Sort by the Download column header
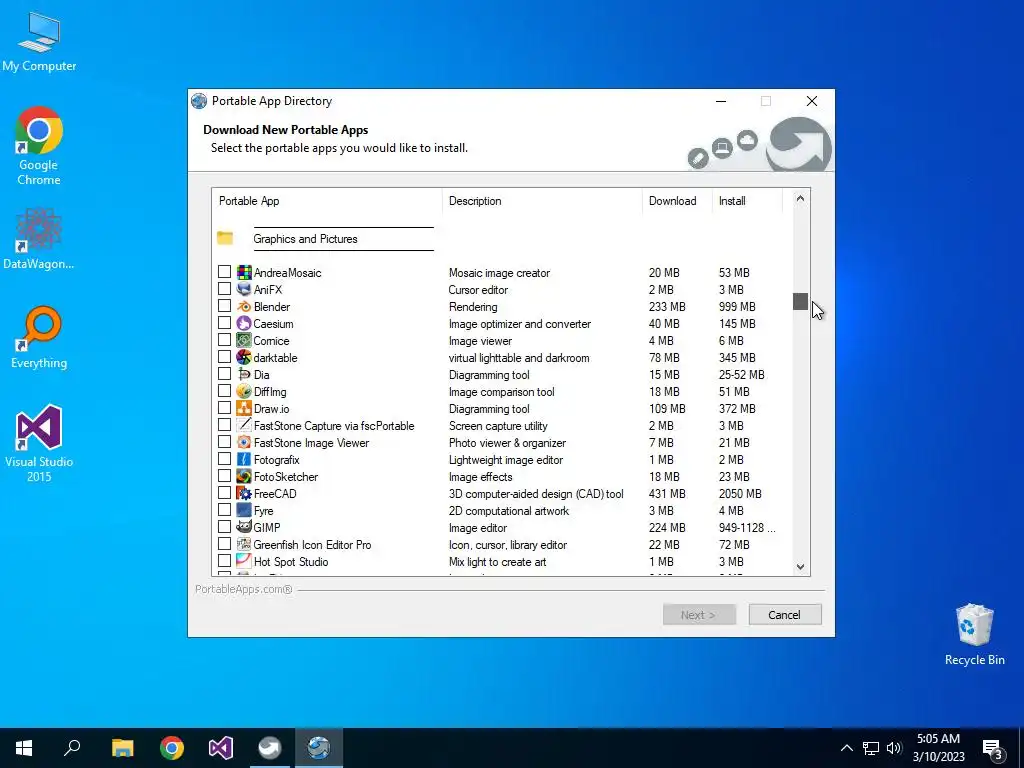The height and width of the screenshot is (768, 1024). tap(677, 201)
